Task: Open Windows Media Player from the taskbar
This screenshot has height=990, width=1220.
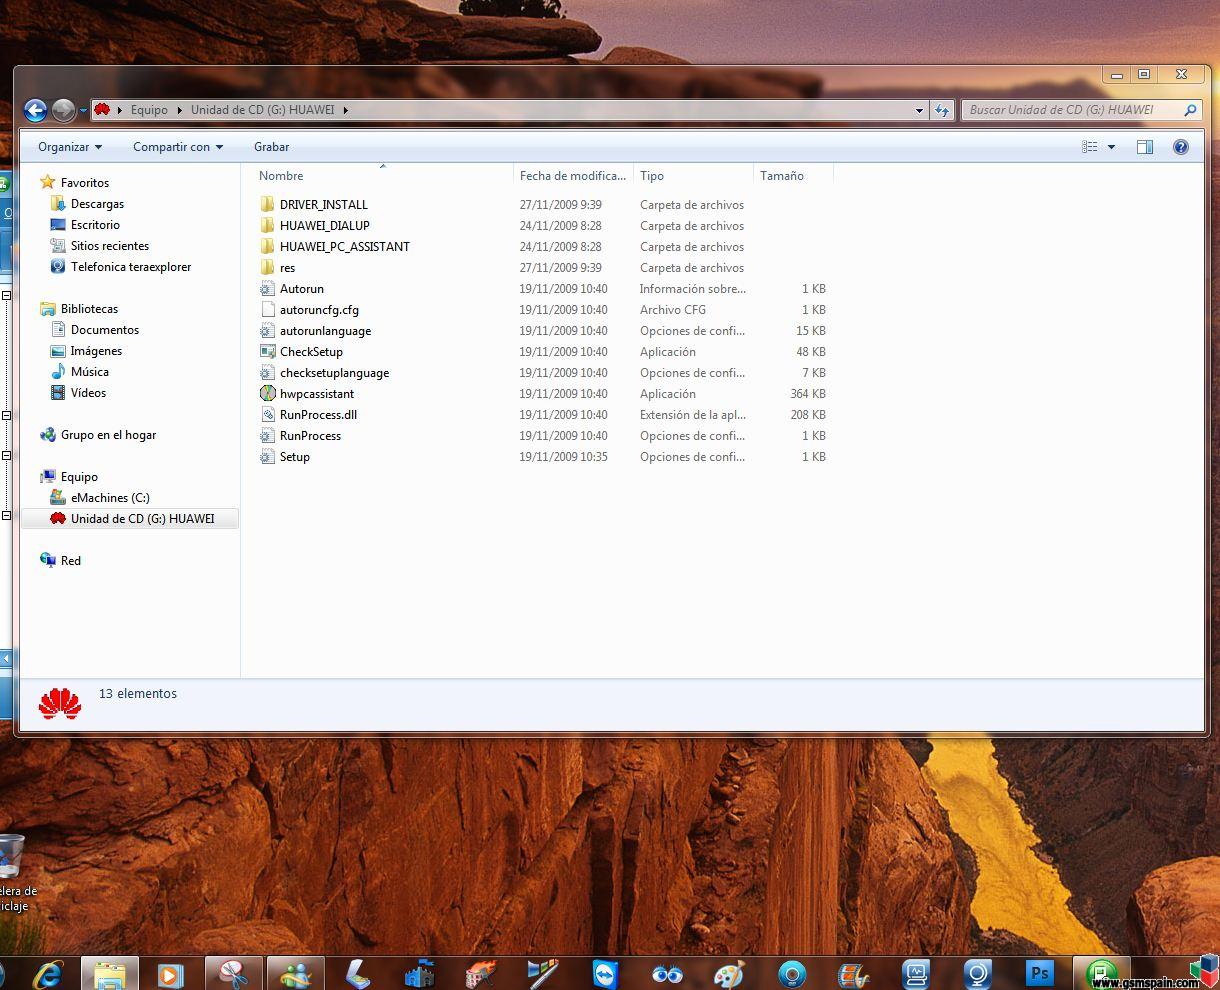Action: pos(170,974)
